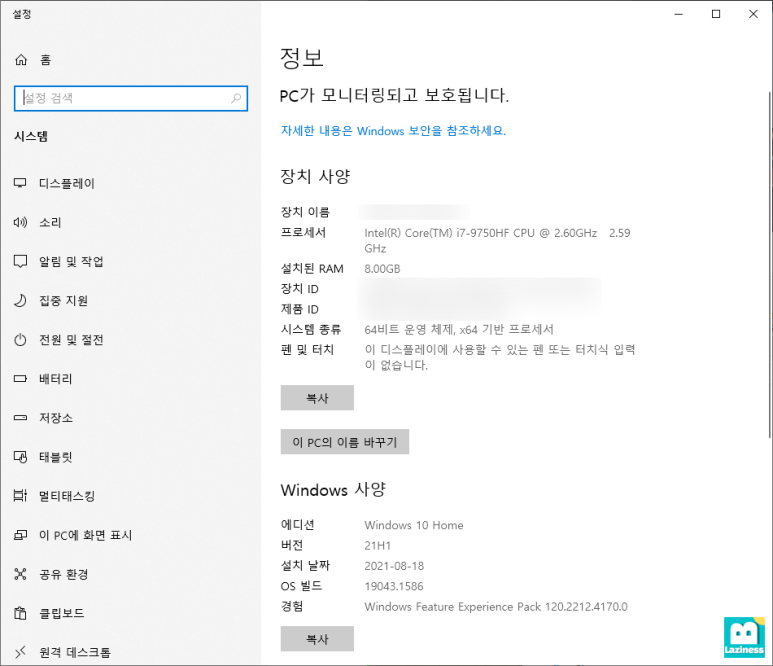
Task: Click the magnifier icon in settings search box
Action: click(236, 98)
